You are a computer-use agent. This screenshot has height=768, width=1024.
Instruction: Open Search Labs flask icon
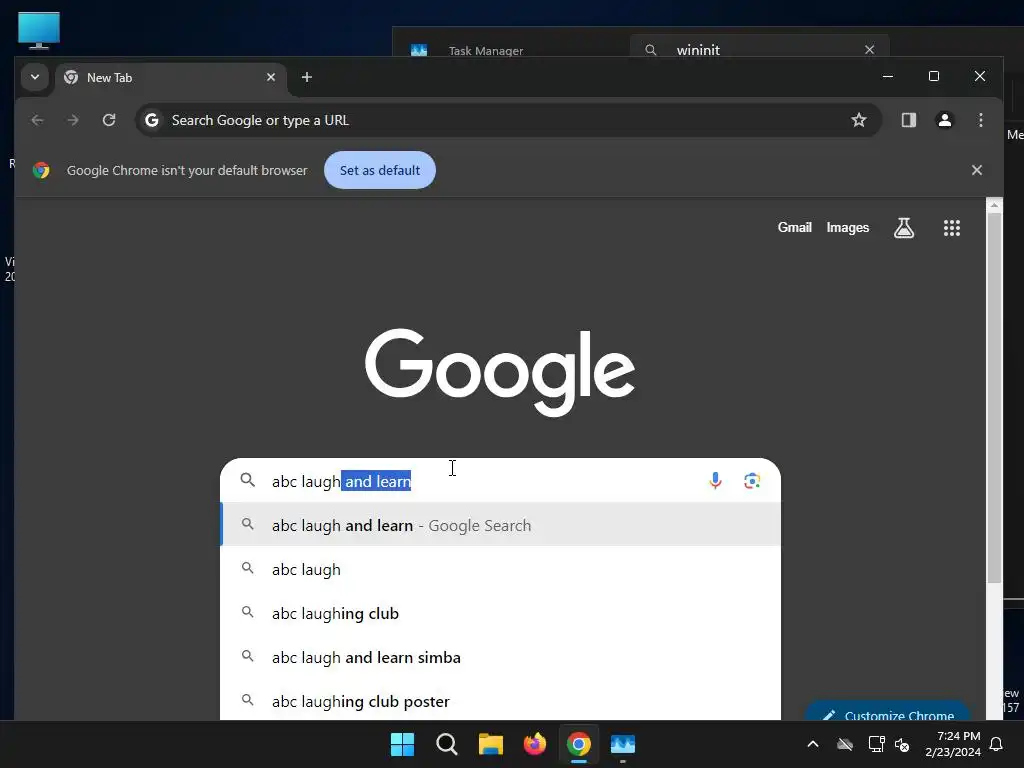904,228
